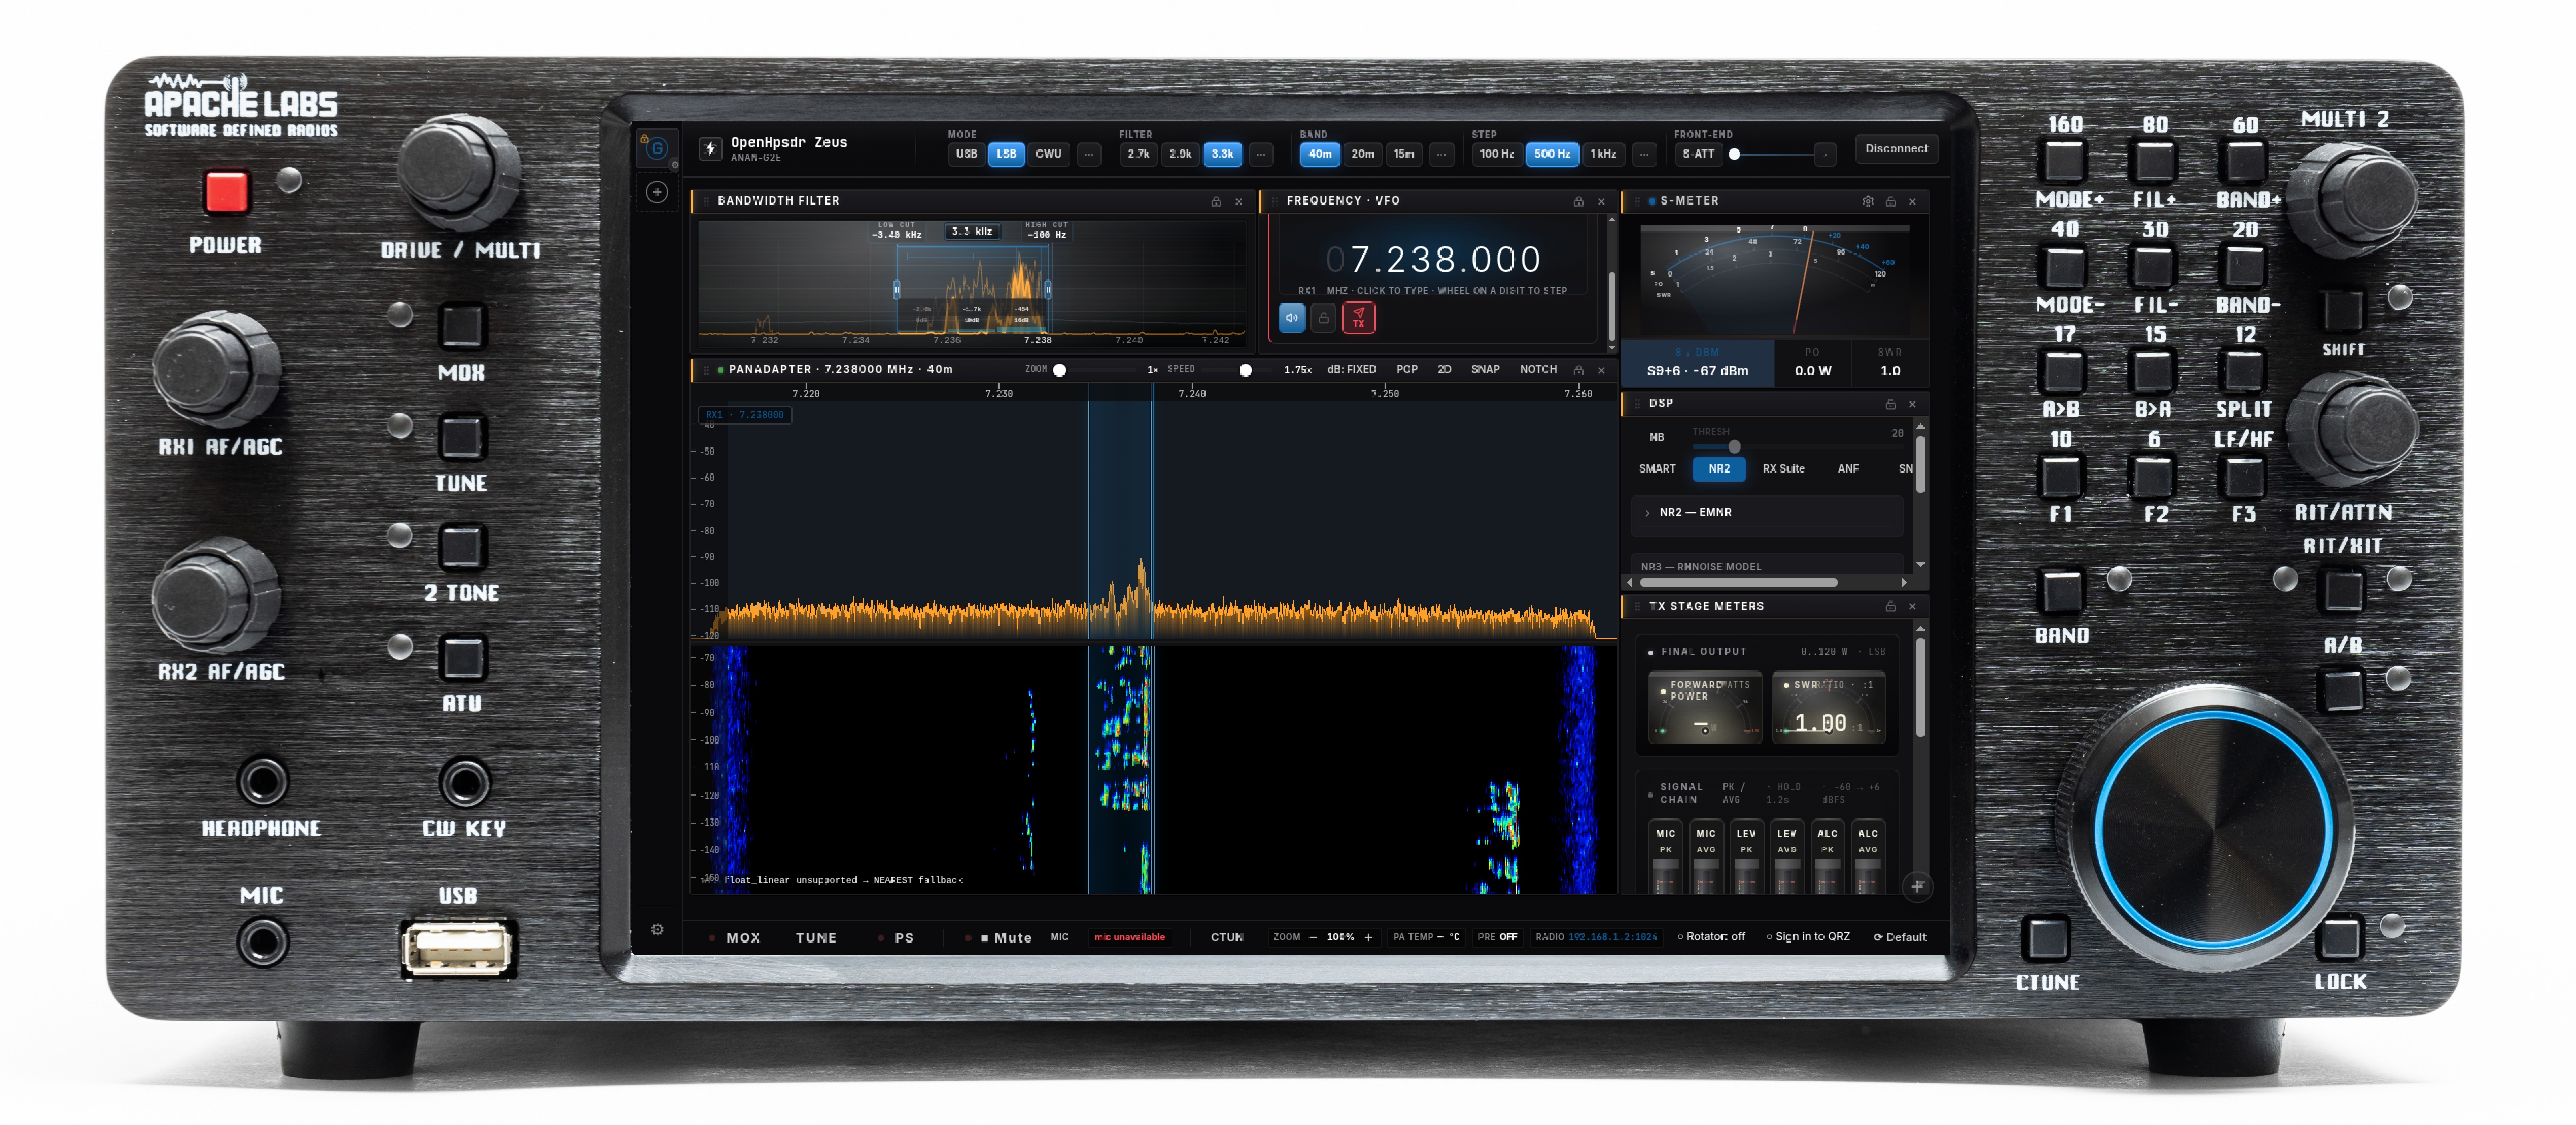Toggle the PRE OFF preamp control
Screen dimensions: 2576x1125
1497,937
